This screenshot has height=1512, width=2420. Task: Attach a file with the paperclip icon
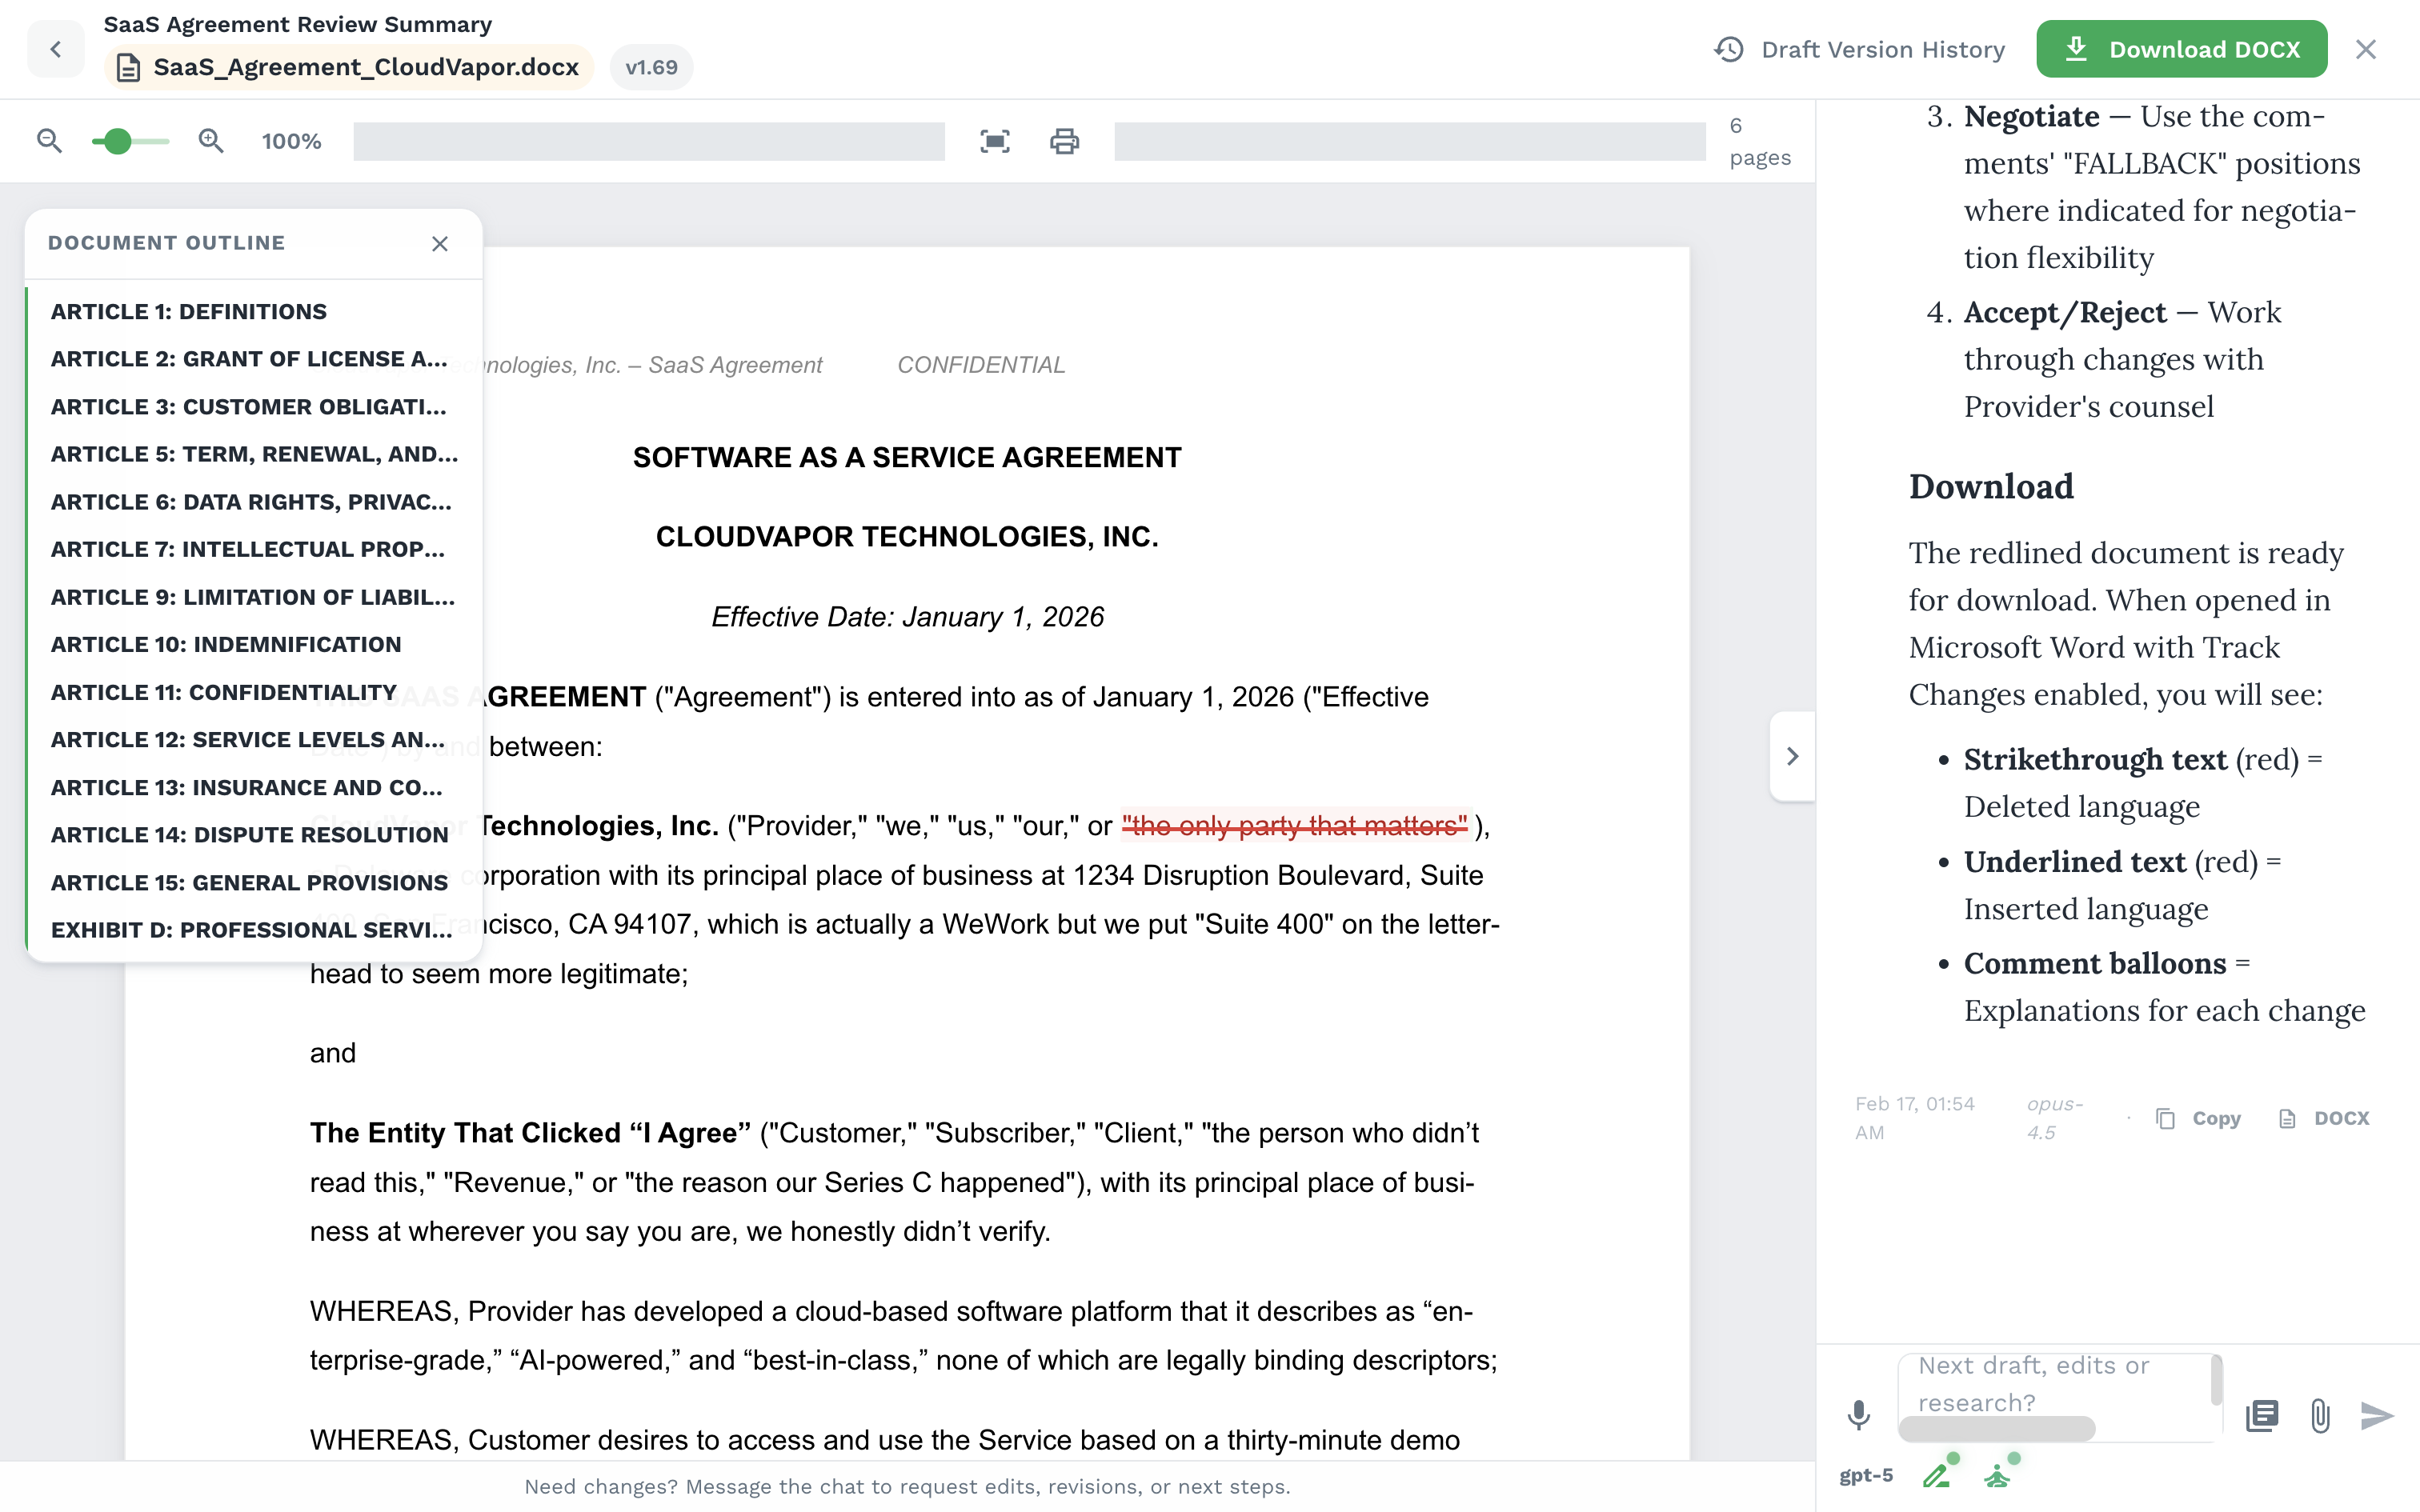(2319, 1416)
